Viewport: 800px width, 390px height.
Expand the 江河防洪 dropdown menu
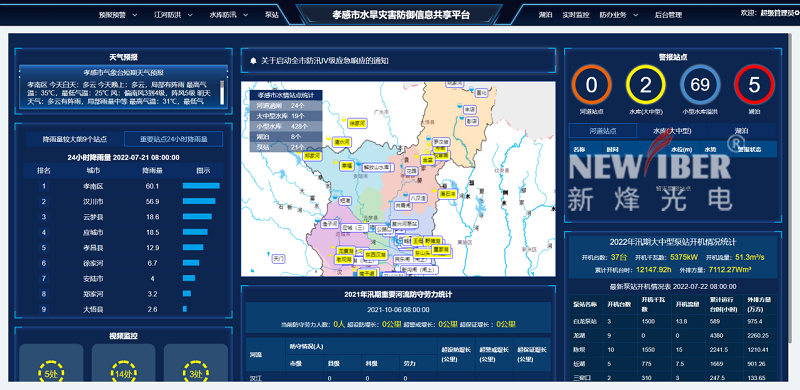pos(173,15)
